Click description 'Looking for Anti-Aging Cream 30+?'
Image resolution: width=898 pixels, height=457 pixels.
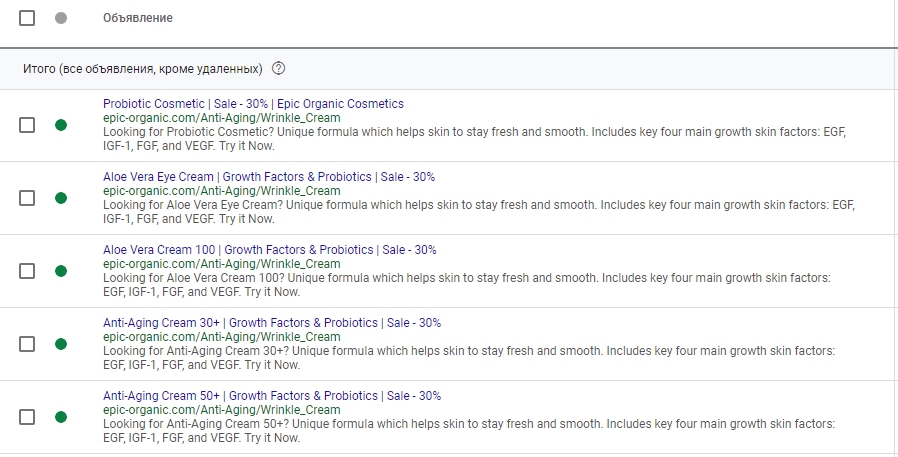(469, 358)
